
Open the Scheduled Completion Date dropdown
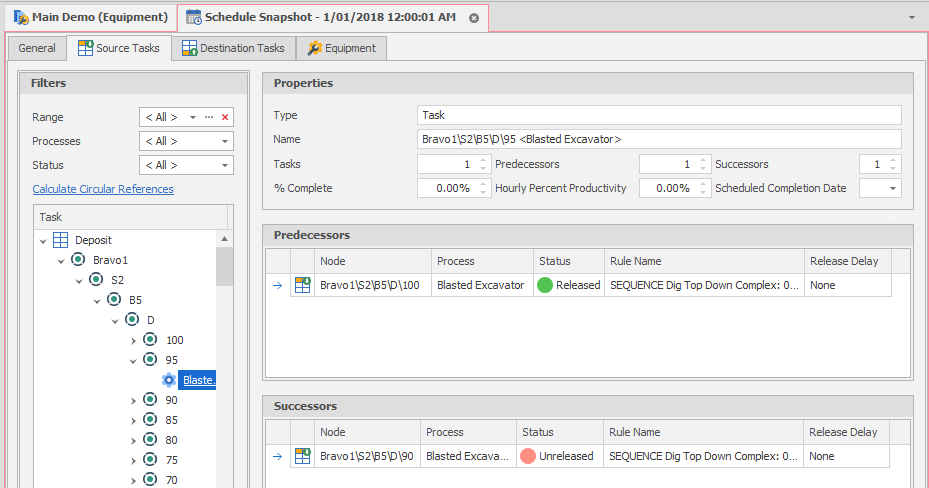[x=893, y=188]
